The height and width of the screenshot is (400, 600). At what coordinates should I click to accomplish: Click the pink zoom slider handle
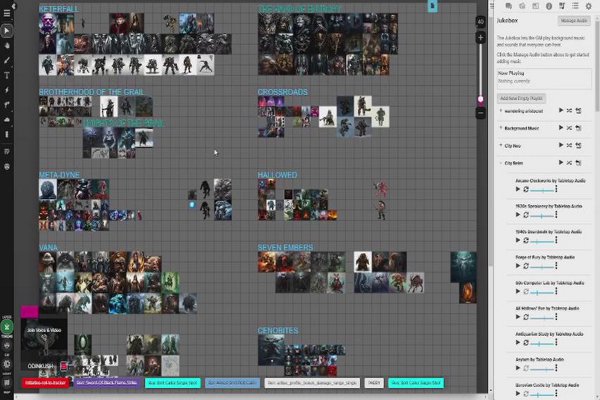tap(481, 99)
